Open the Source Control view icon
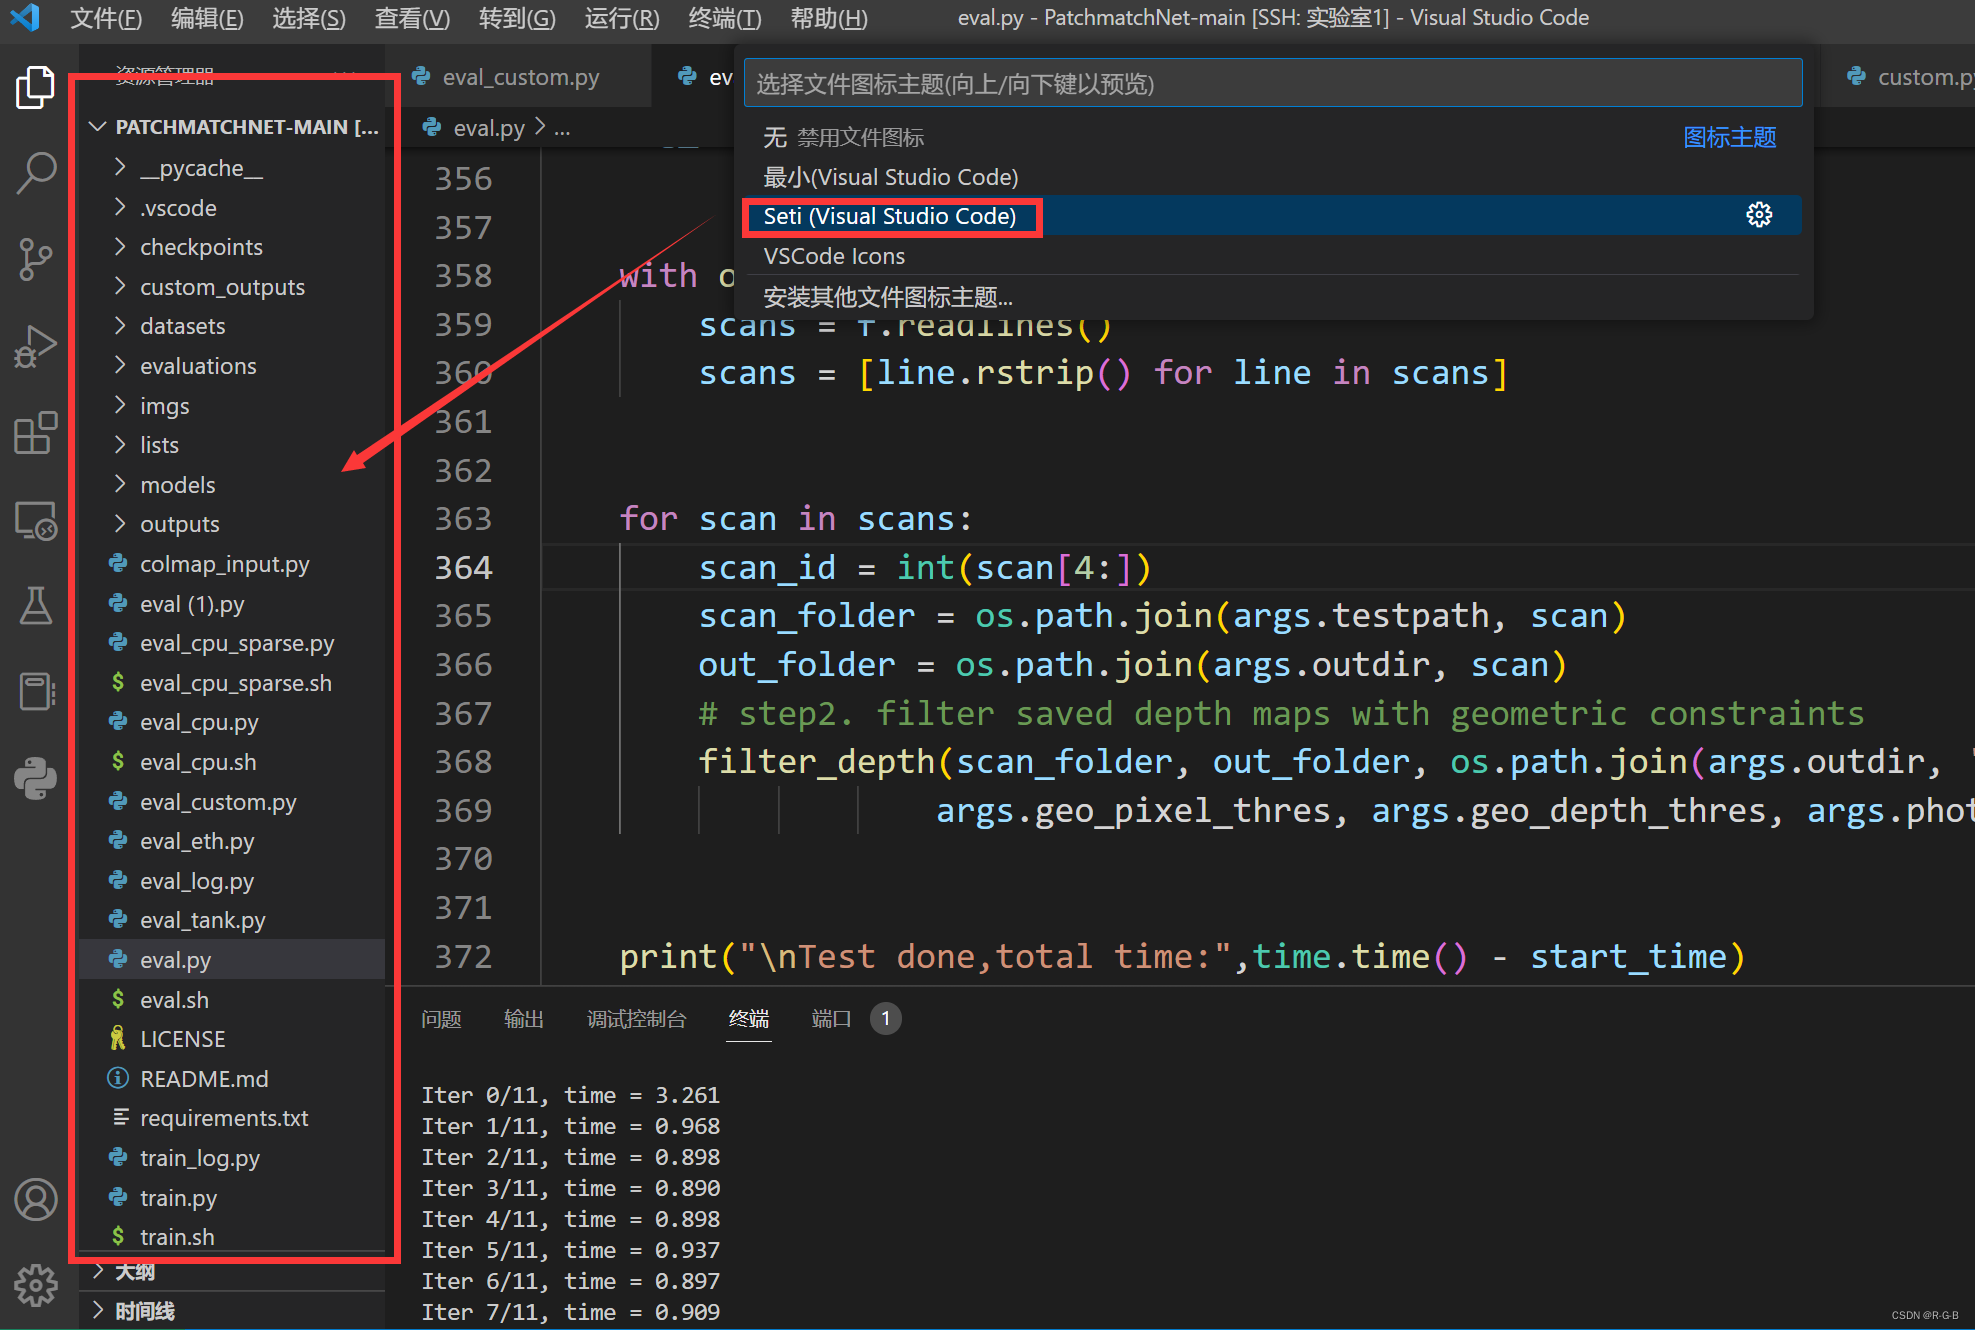This screenshot has height=1330, width=1975. tap(35, 259)
